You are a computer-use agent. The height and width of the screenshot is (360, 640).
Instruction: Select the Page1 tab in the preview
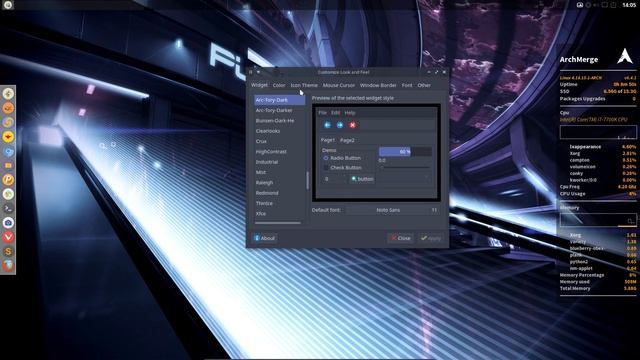tap(328, 140)
